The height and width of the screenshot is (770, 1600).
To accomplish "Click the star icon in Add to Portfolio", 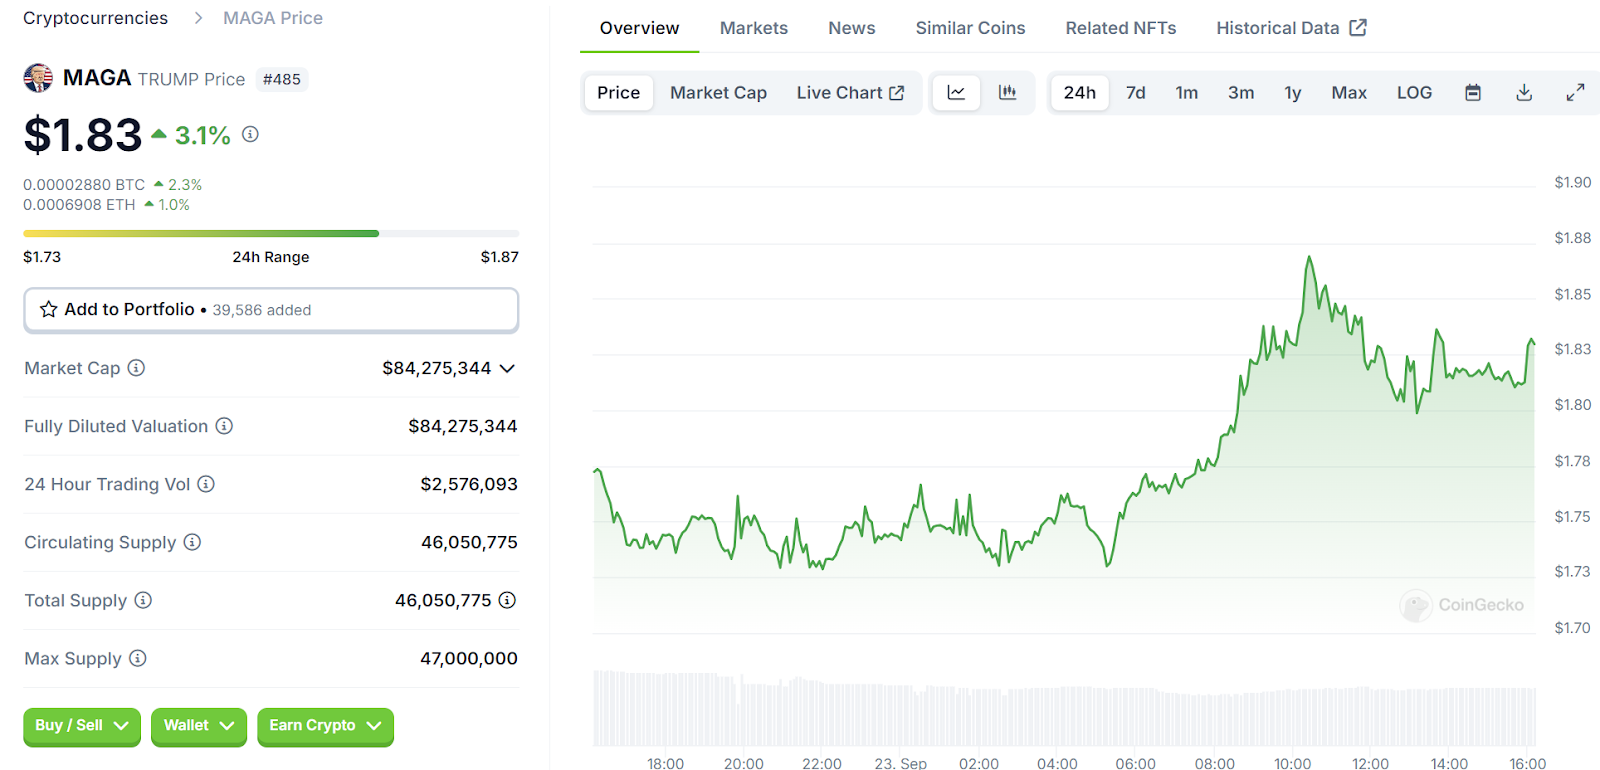I will 48,310.
